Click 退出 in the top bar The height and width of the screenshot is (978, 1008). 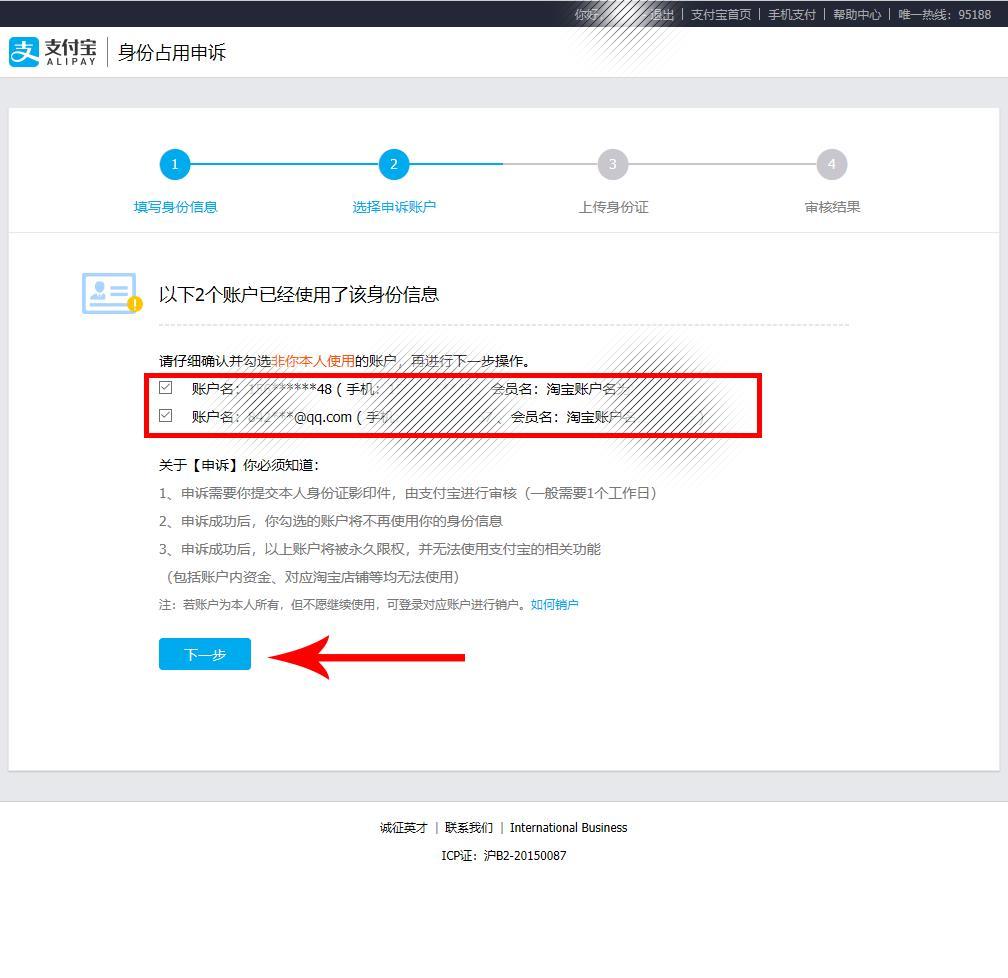click(662, 14)
